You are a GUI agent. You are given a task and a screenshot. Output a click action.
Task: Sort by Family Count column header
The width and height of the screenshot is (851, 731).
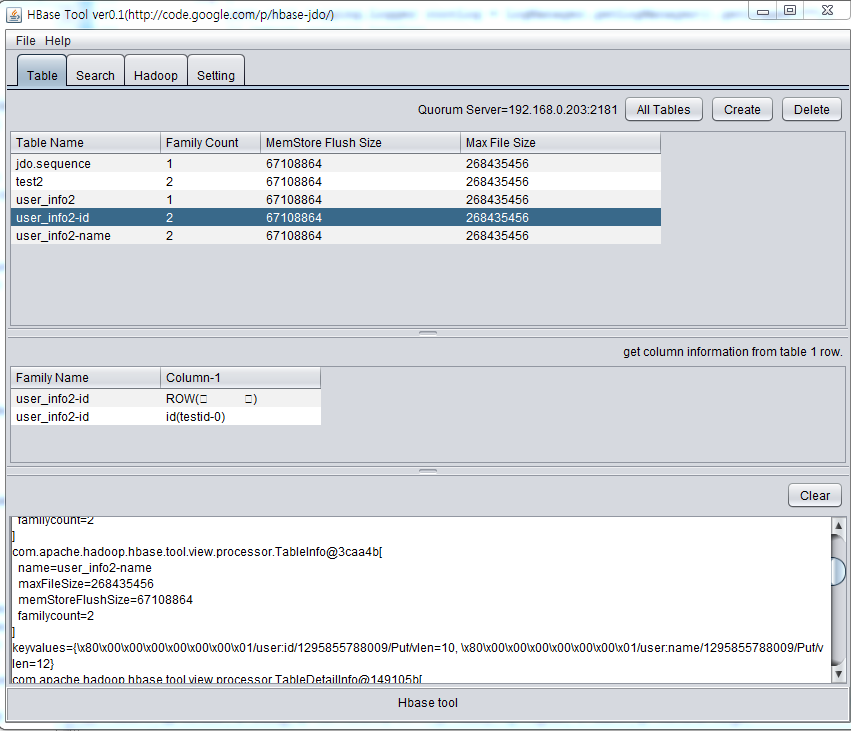210,143
